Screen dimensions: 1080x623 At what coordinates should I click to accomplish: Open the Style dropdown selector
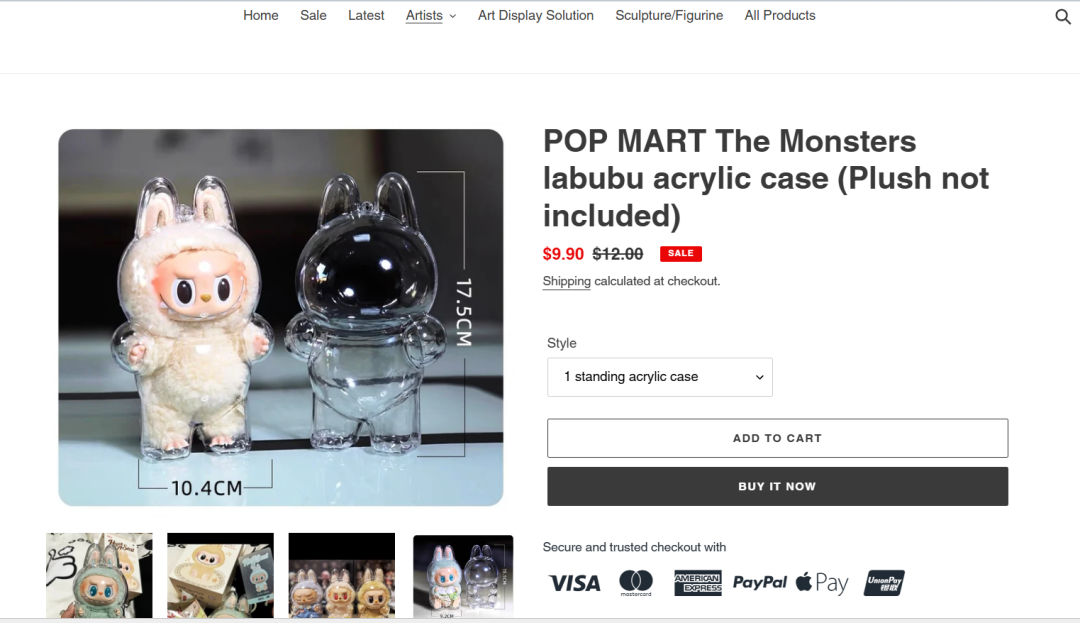[660, 377]
